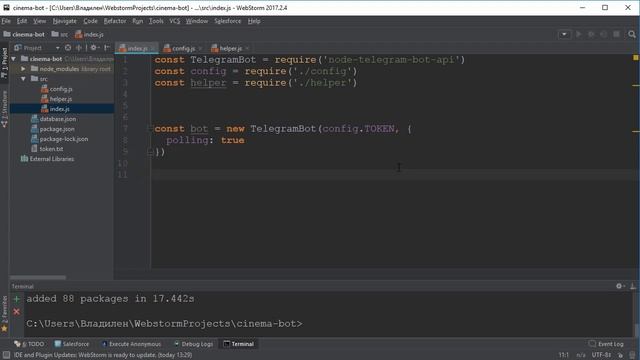Open the Edit menu
Image resolution: width=640 pixels, height=360 pixels.
pyautogui.click(x=22, y=21)
